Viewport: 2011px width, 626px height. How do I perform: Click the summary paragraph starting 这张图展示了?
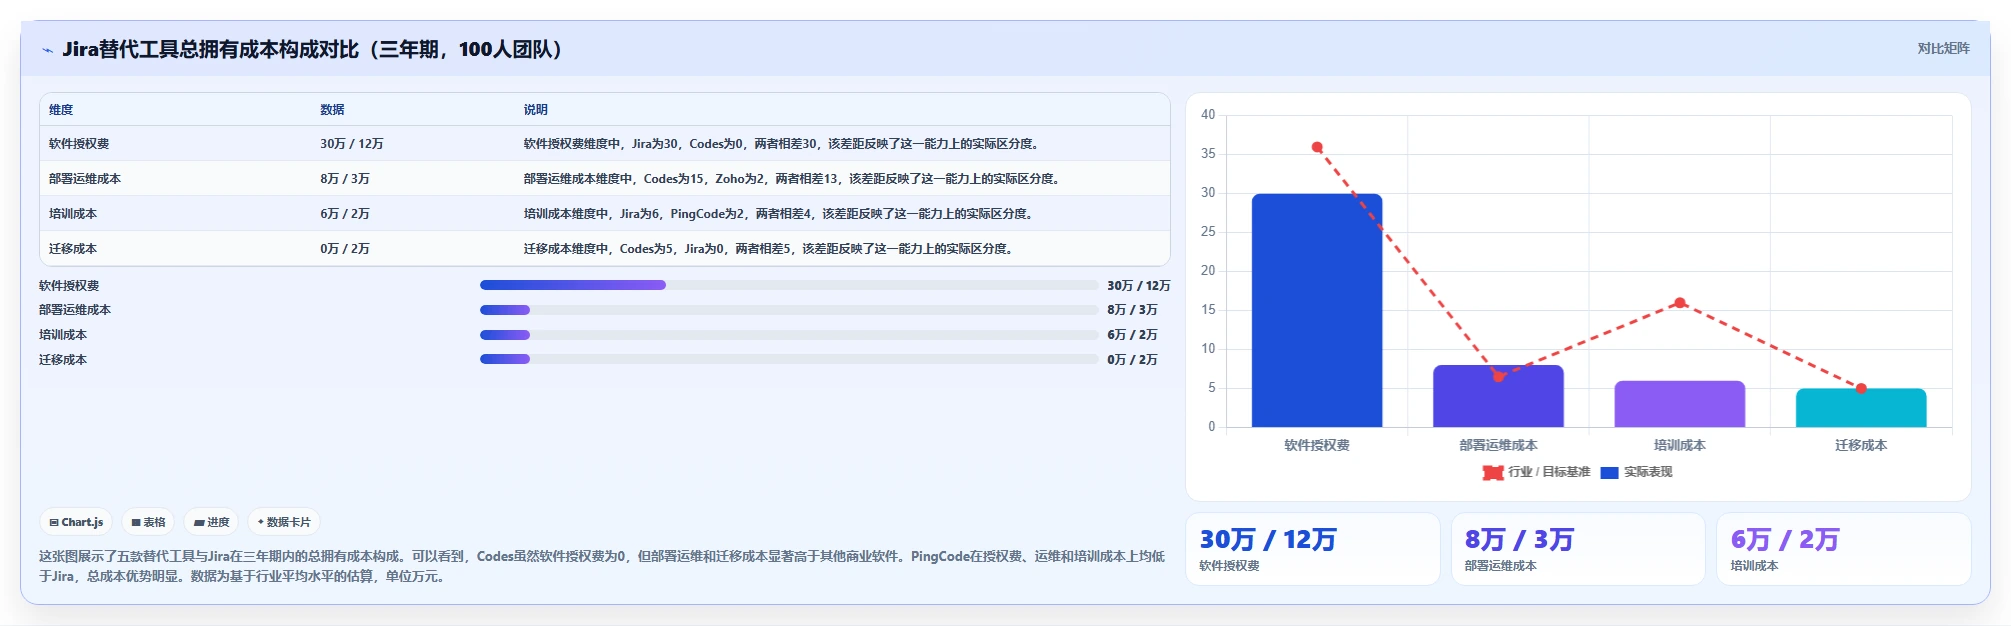click(602, 566)
